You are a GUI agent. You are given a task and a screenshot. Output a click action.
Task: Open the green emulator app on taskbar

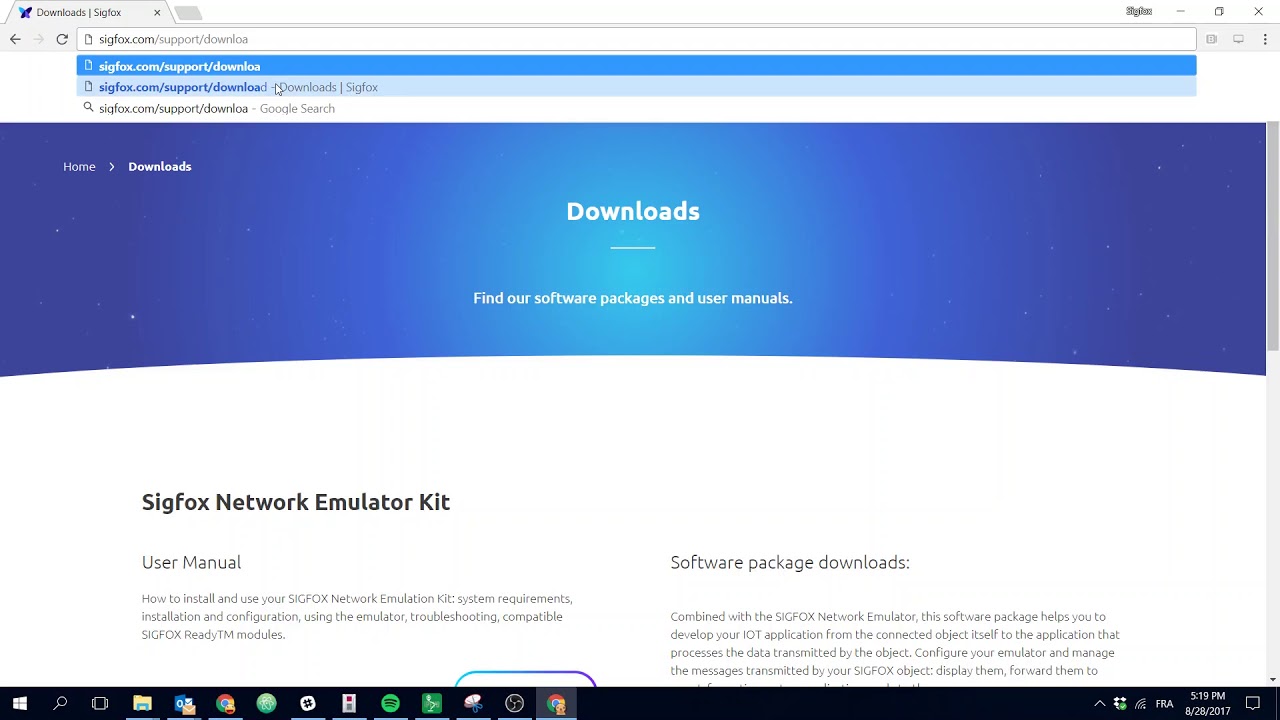(431, 704)
